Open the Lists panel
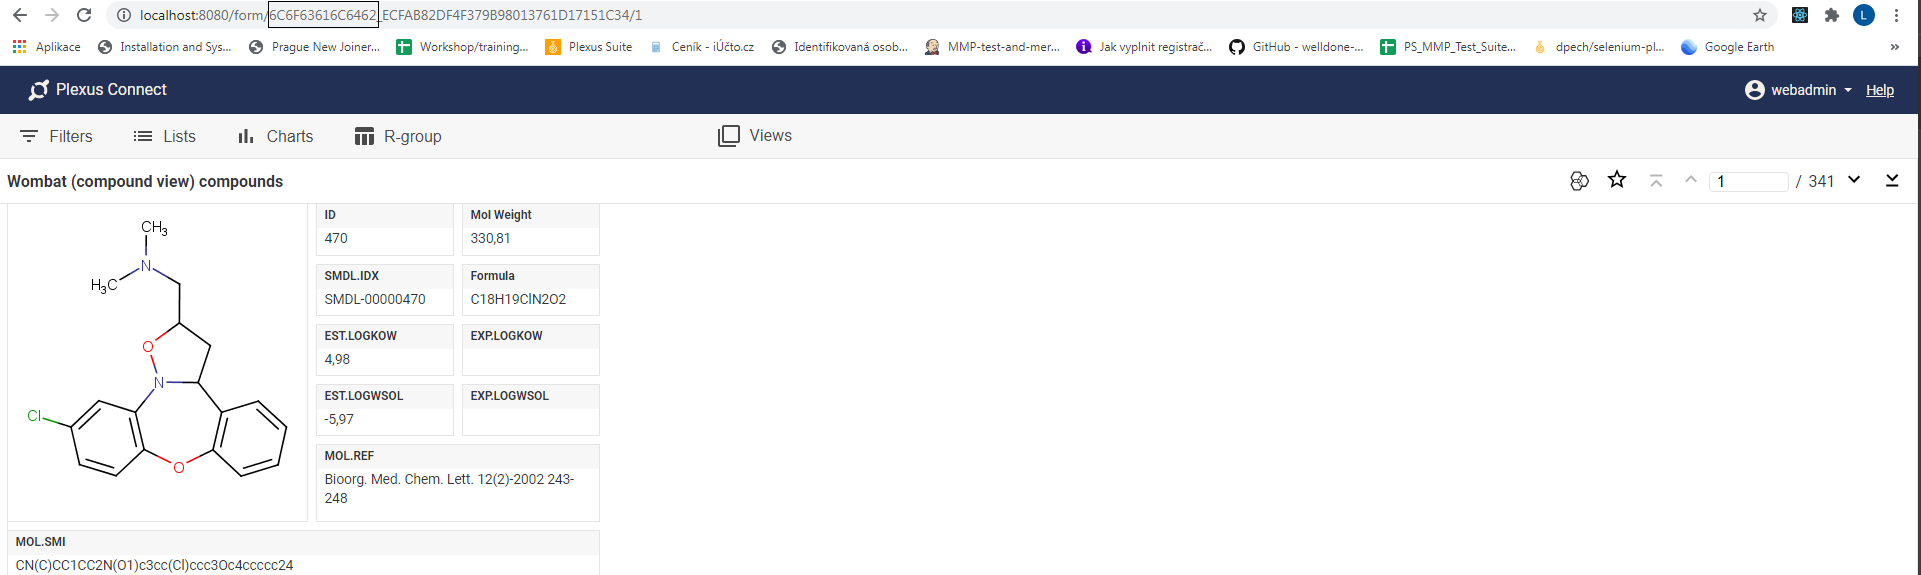 pyautogui.click(x=165, y=136)
